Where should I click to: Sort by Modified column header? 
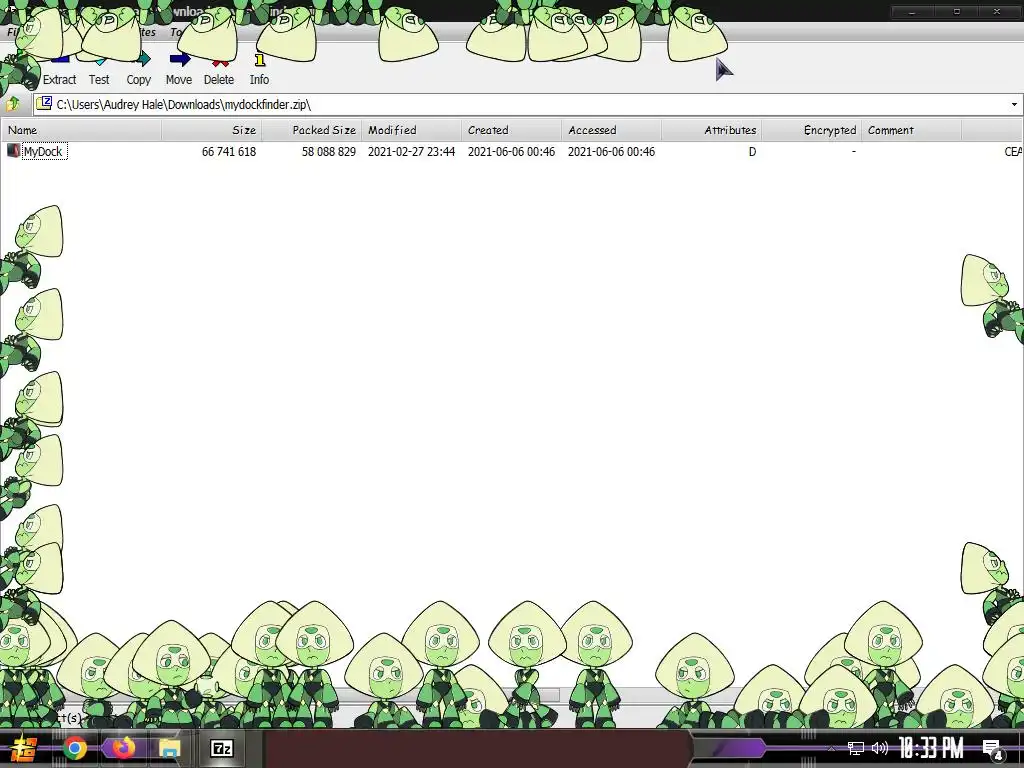411,130
